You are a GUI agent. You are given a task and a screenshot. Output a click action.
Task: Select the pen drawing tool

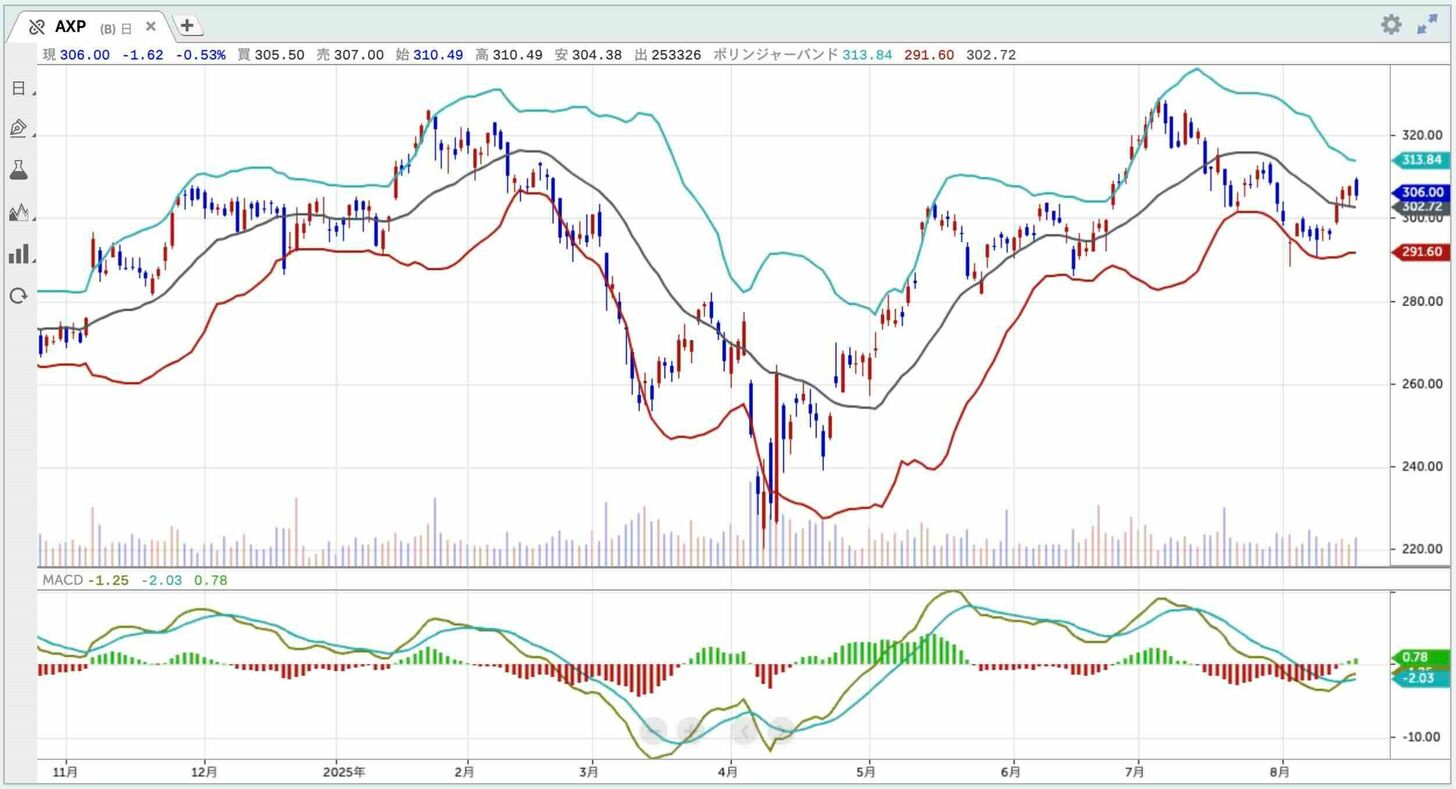pos(18,129)
